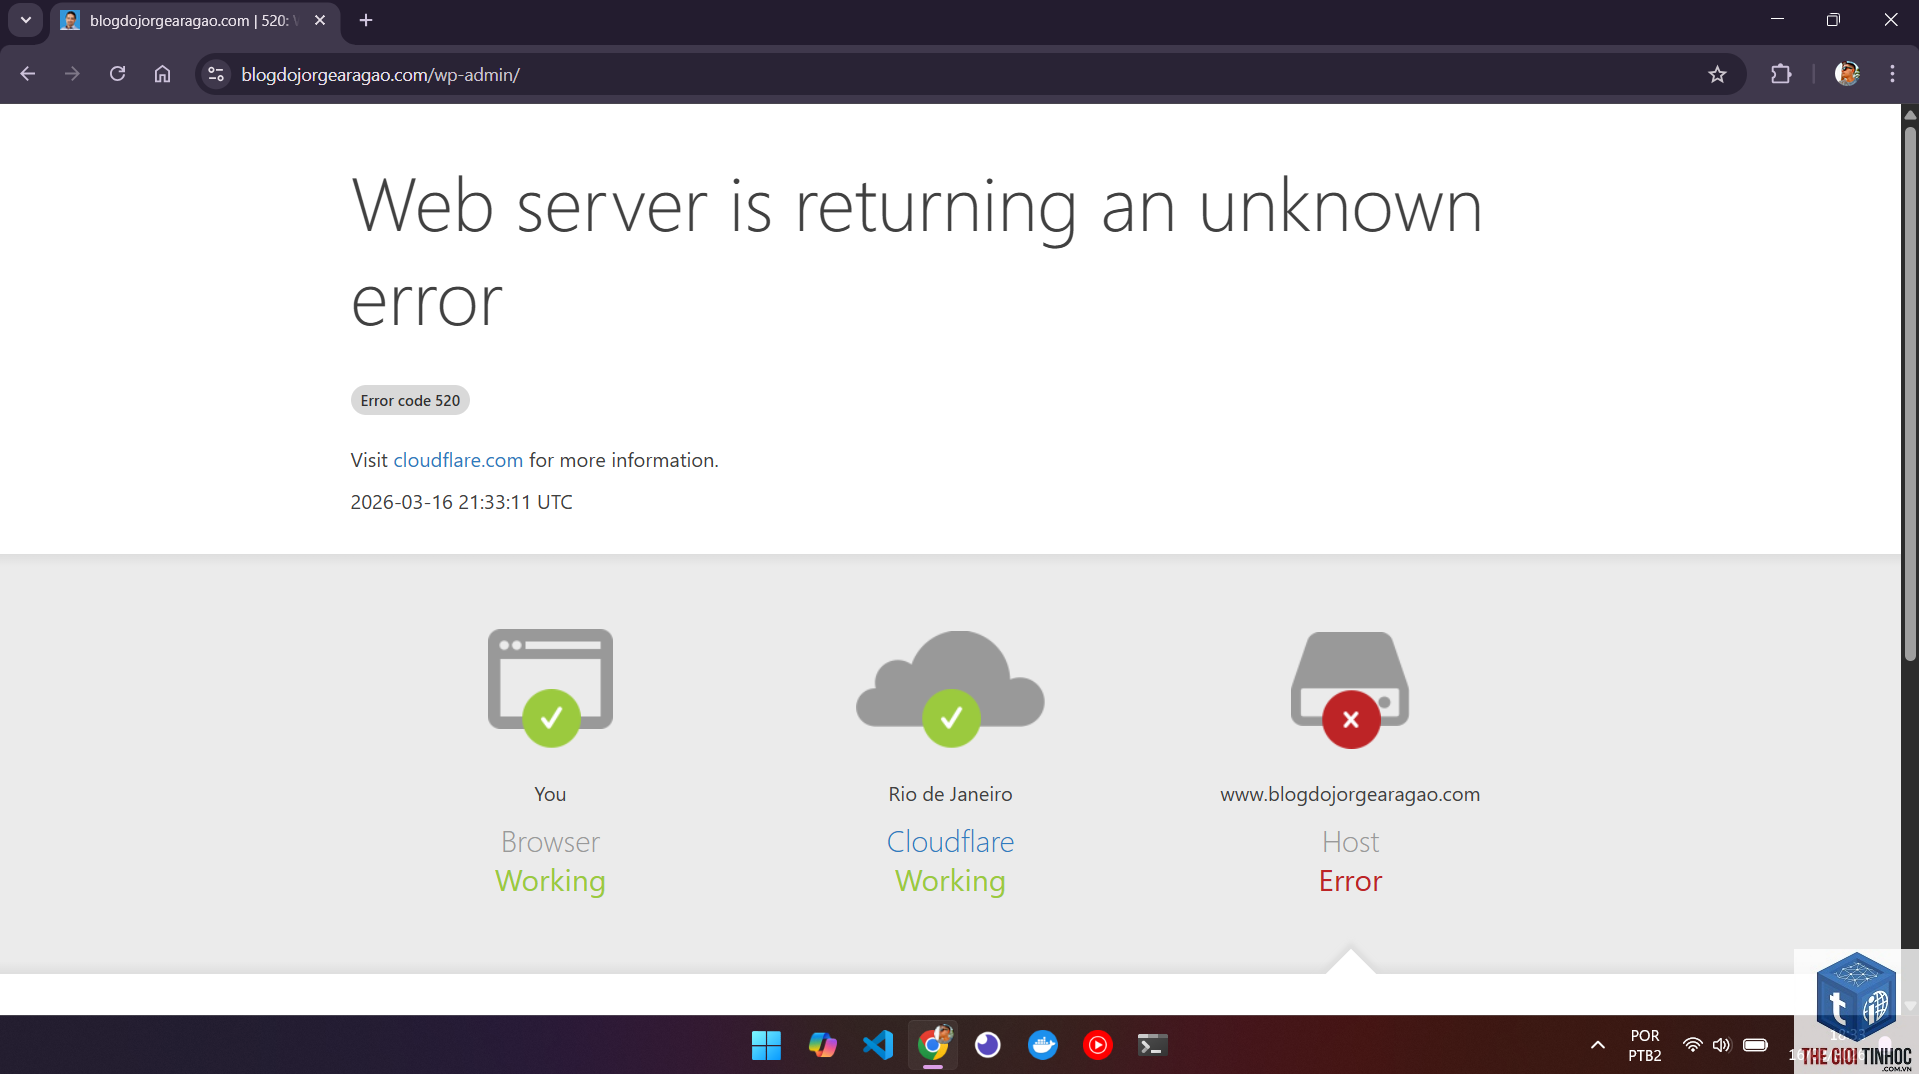The image size is (1919, 1074).
Task: Check the battery status icon
Action: [x=1755, y=1045]
